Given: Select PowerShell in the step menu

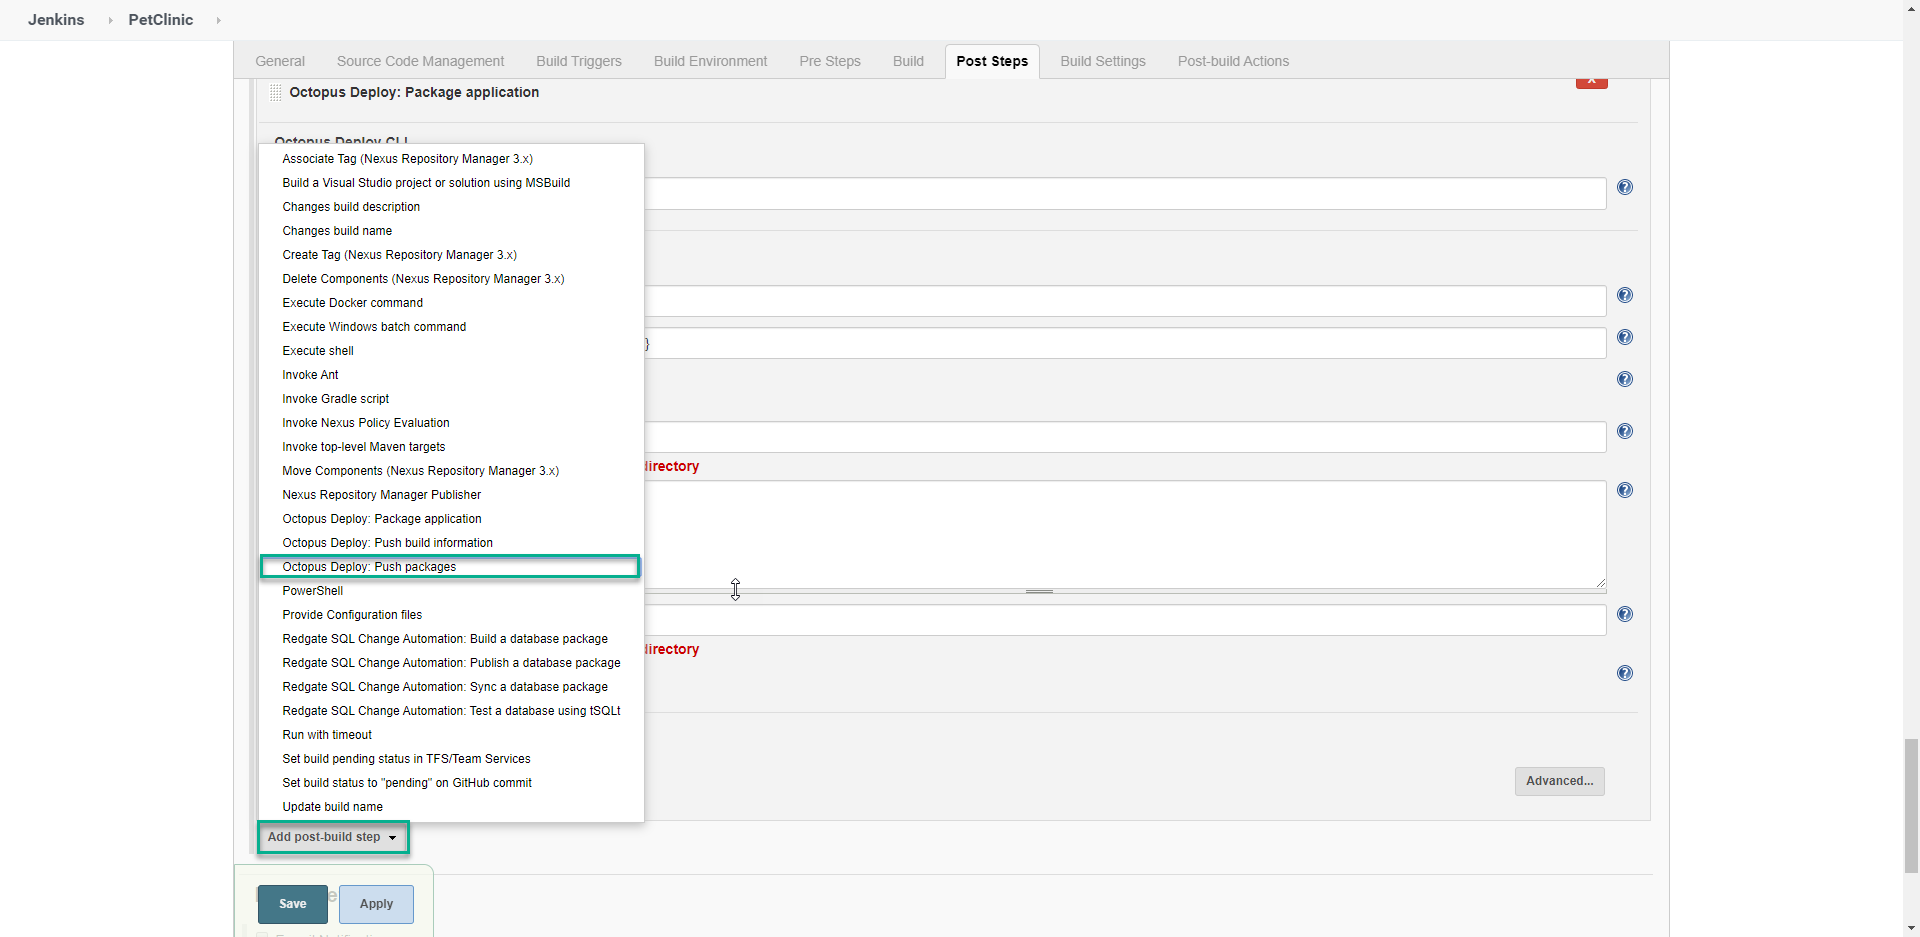Looking at the screenshot, I should [313, 591].
